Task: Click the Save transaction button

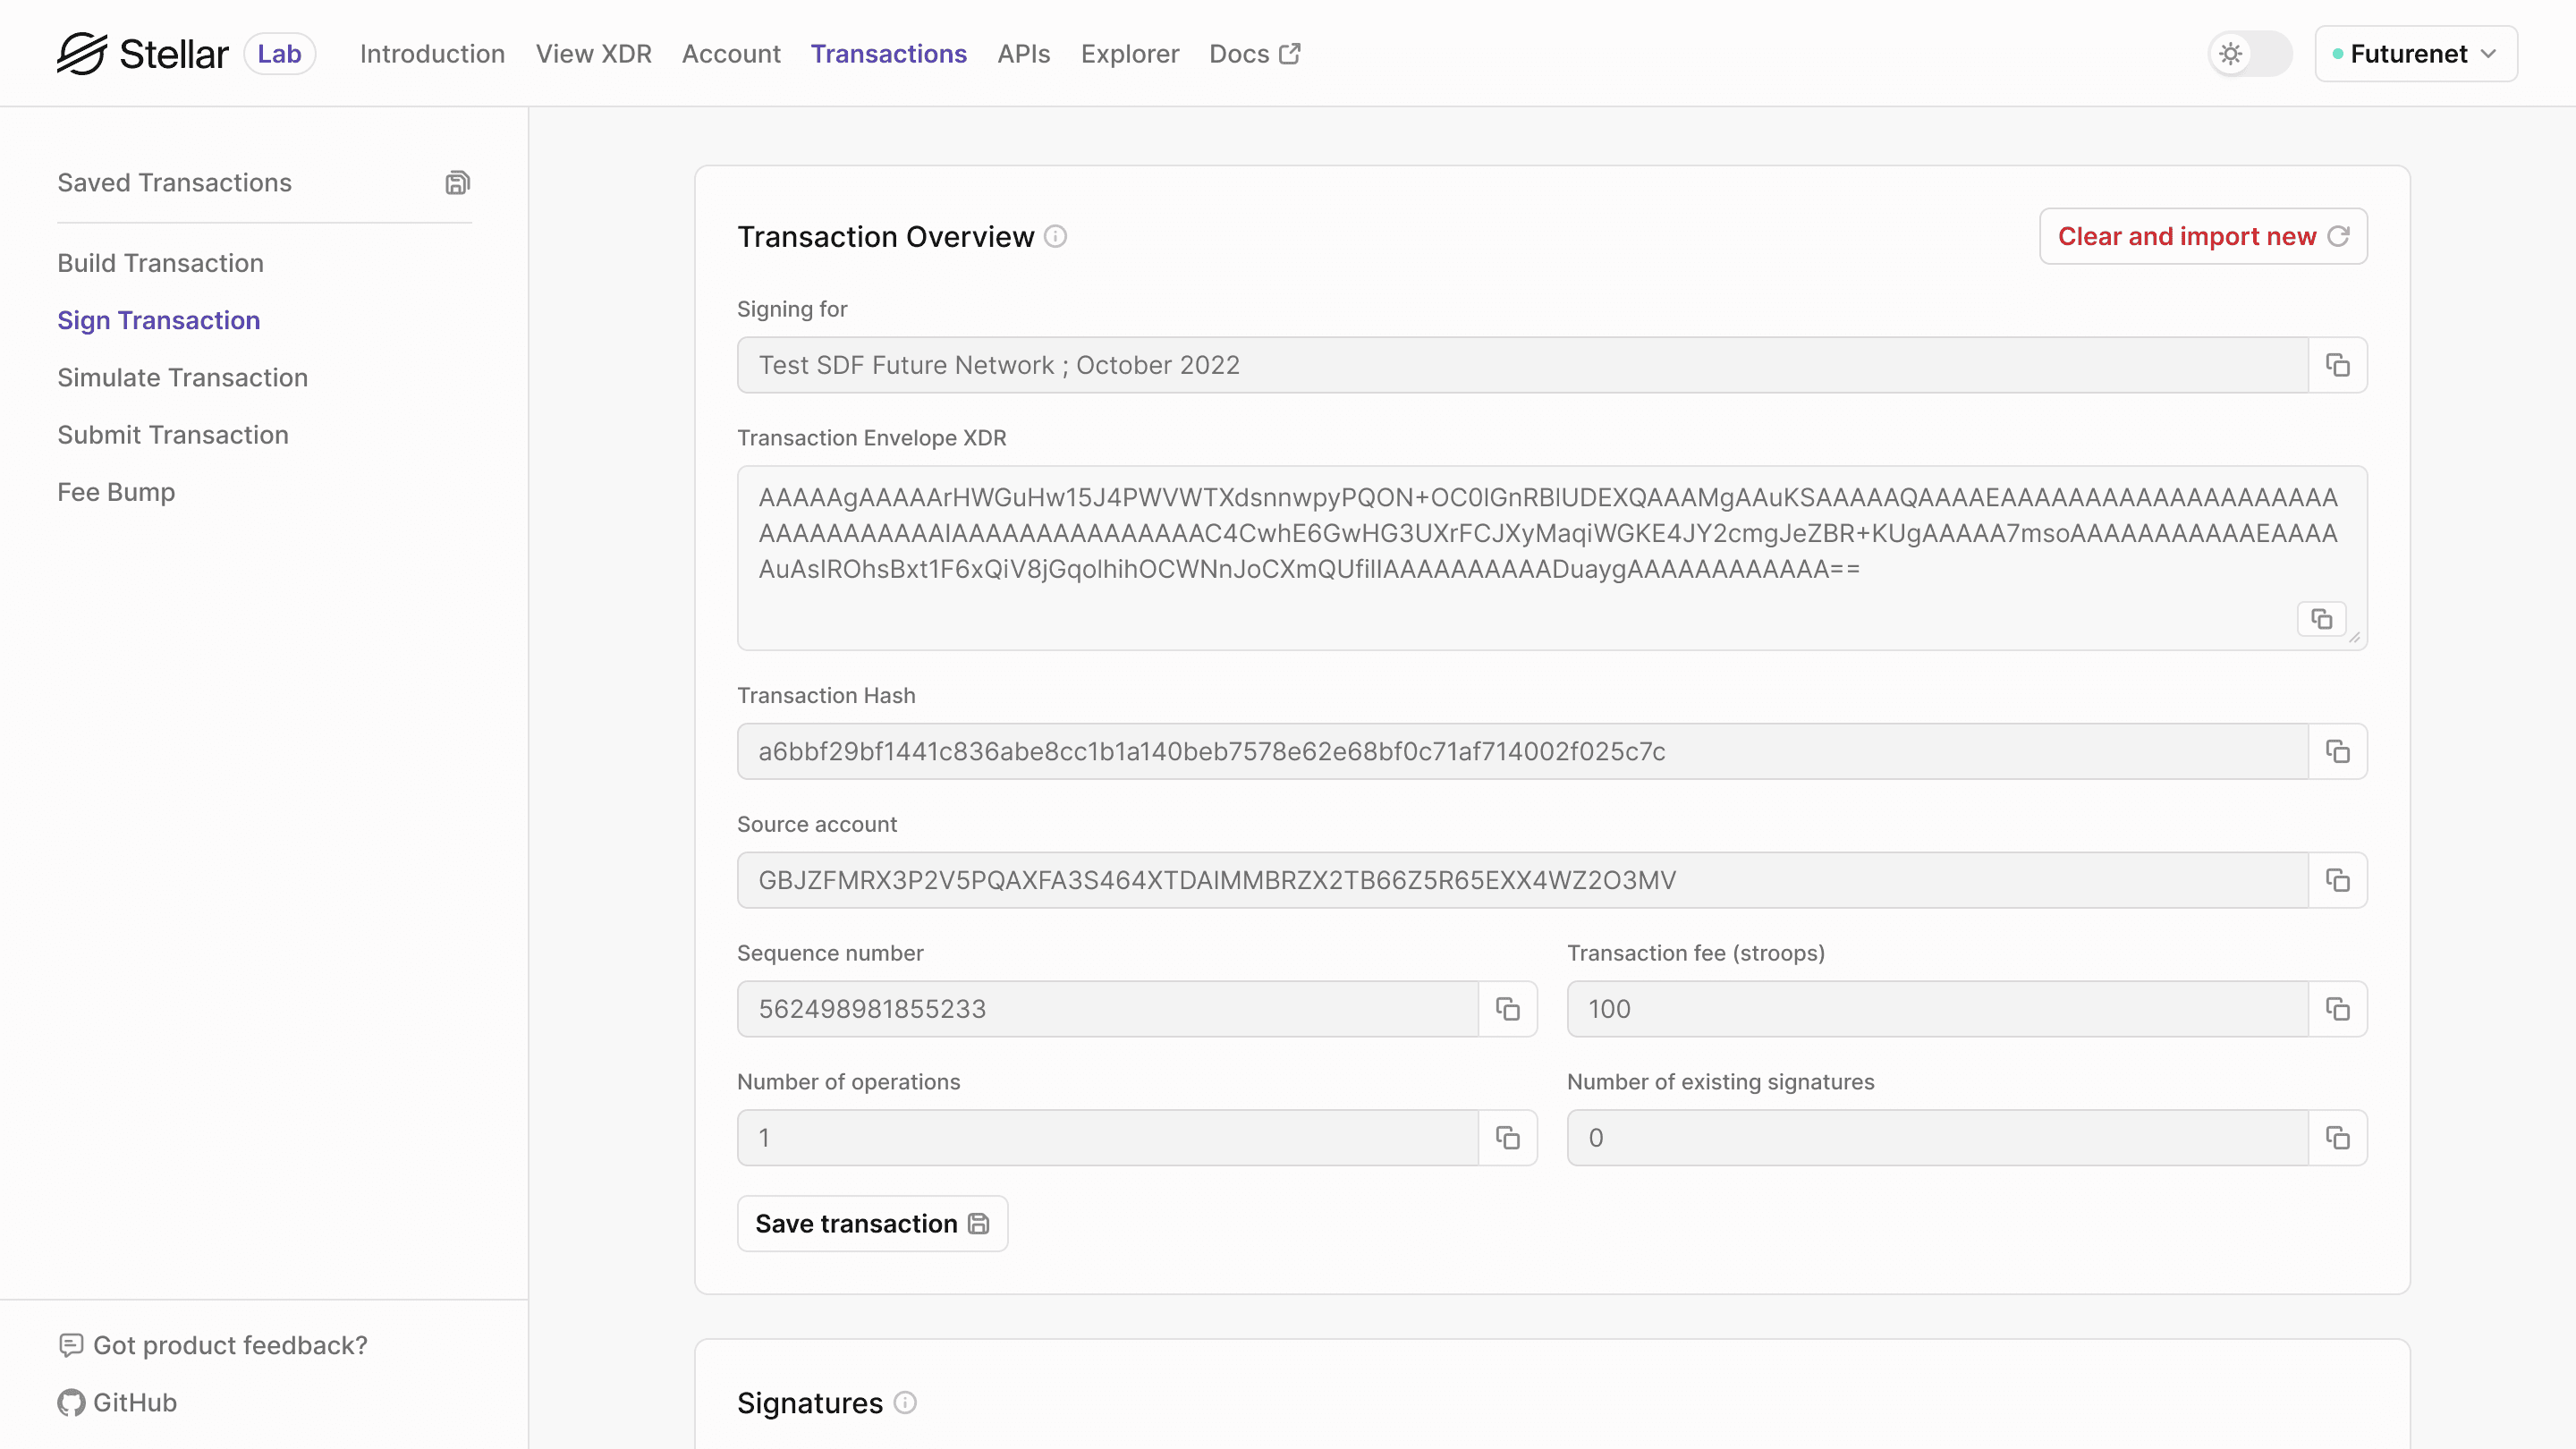Action: 872,1224
